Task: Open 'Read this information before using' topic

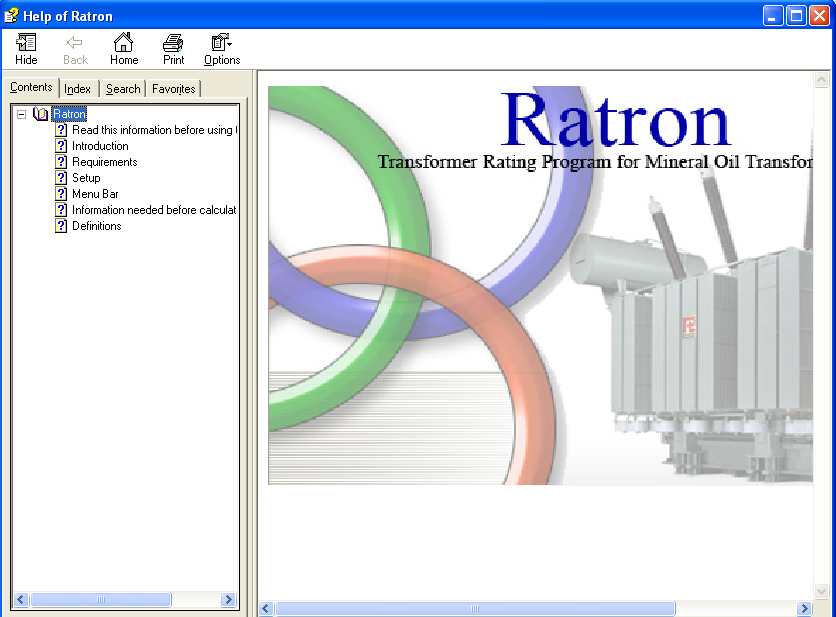Action: (x=154, y=130)
